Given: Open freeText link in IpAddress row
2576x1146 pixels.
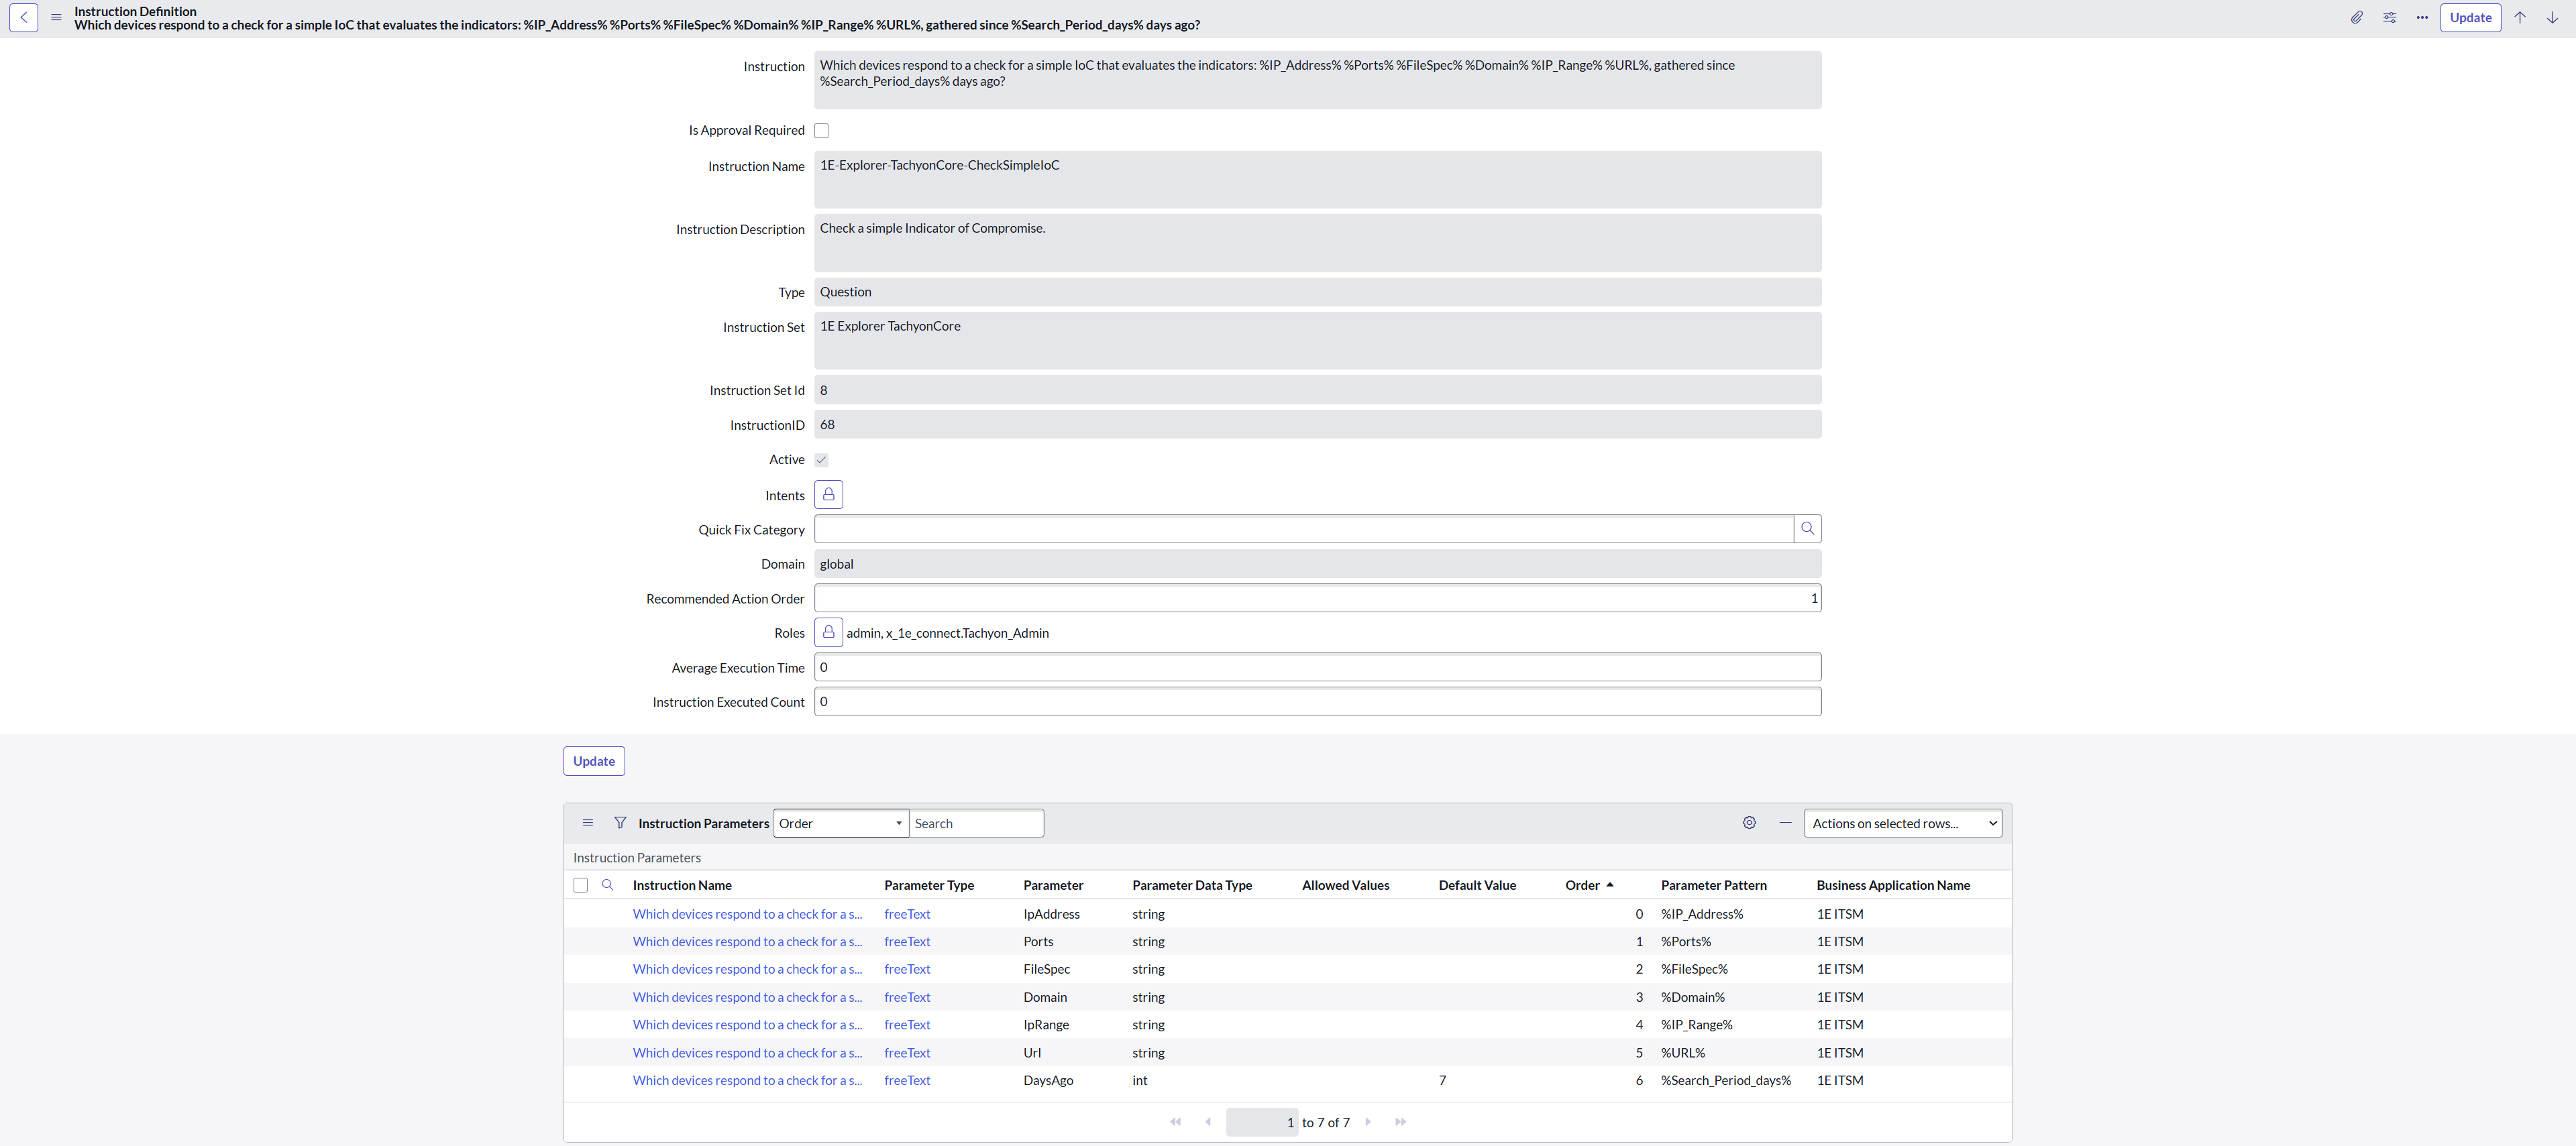Looking at the screenshot, I should click(907, 913).
